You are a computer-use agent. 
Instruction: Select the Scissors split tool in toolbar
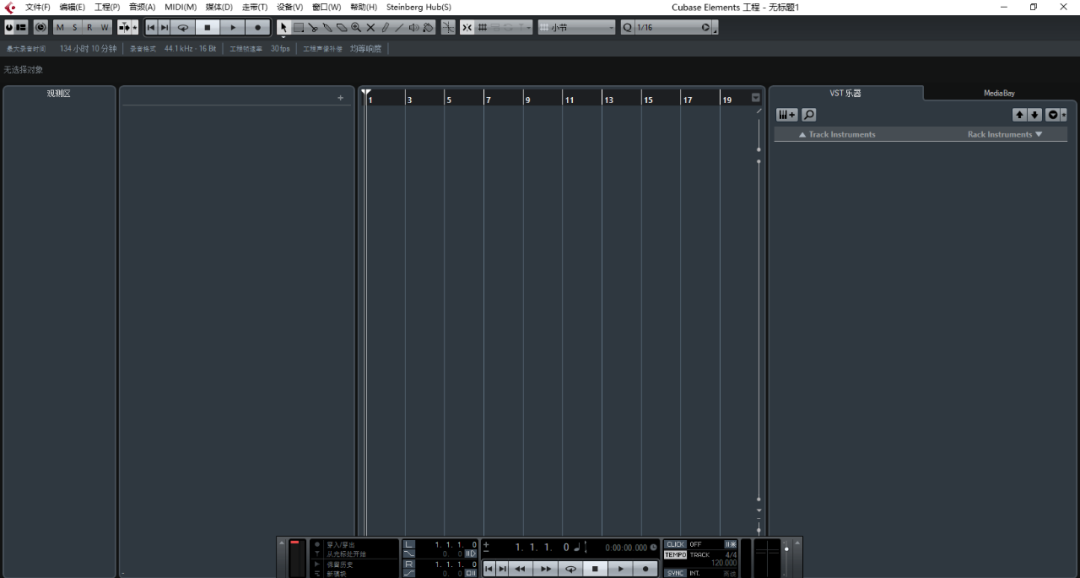313,28
